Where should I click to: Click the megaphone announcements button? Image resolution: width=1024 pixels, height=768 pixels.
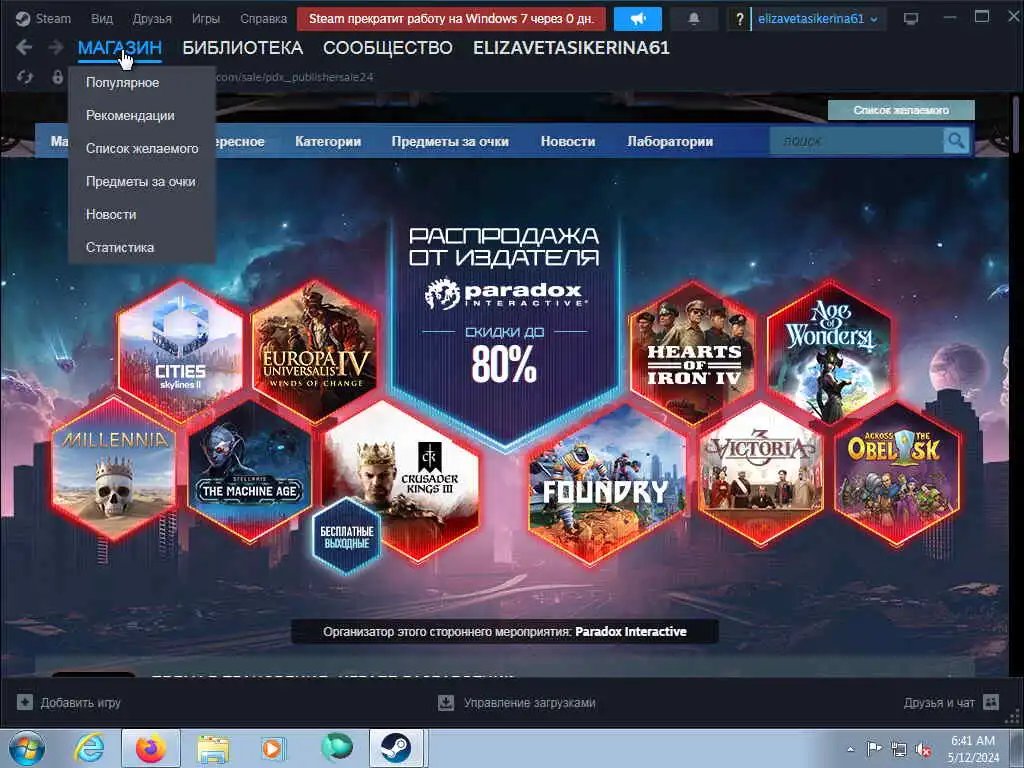coord(638,19)
